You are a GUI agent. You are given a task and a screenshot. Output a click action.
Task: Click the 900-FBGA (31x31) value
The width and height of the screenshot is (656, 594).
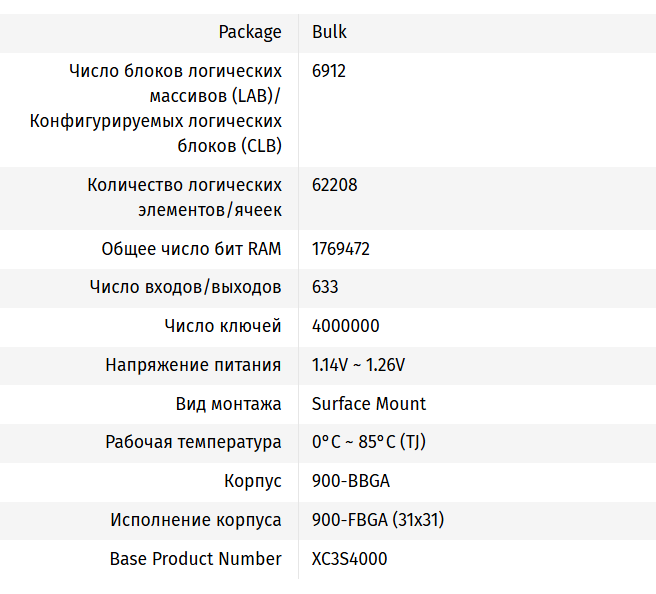[377, 520]
